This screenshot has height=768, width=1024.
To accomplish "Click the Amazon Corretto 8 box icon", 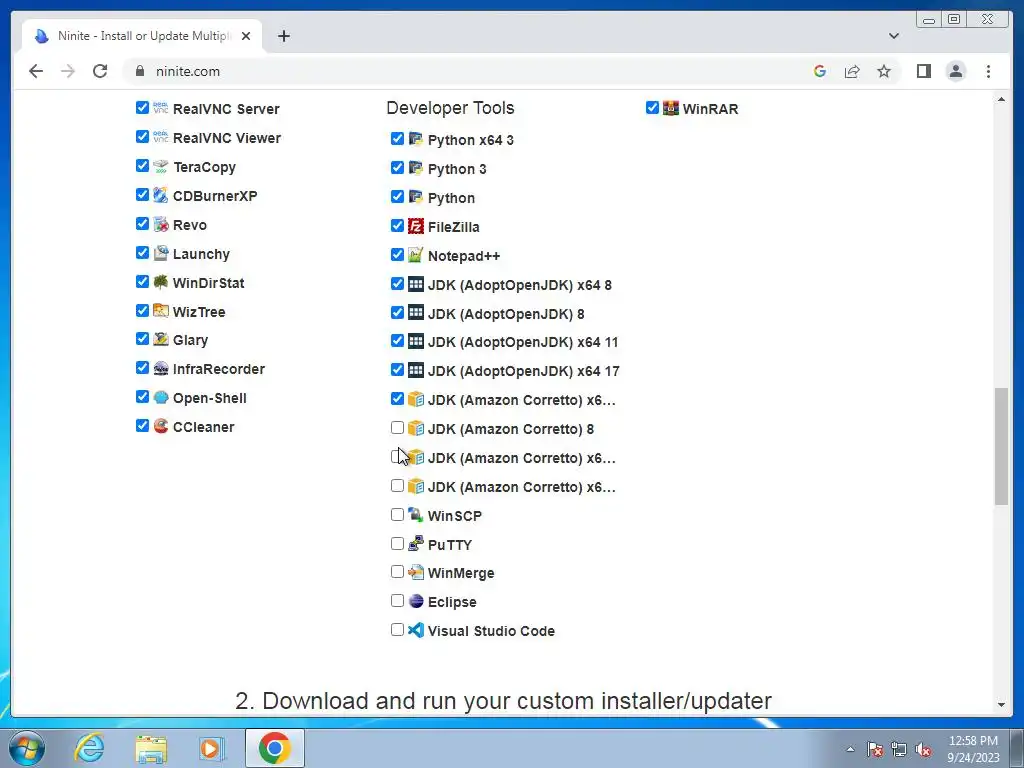I will (x=415, y=428).
